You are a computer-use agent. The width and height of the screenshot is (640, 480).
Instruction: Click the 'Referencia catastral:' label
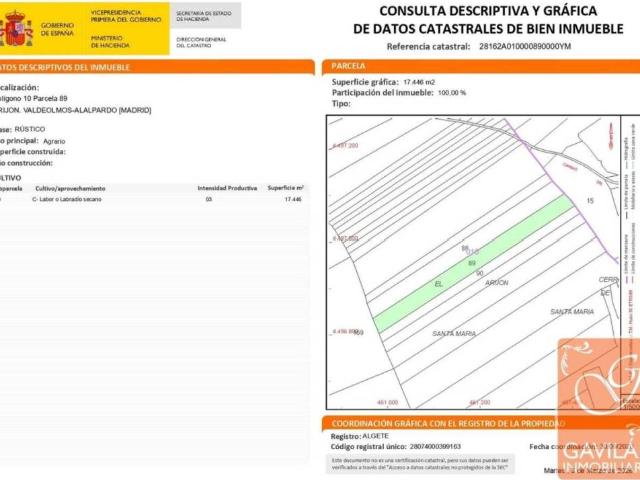coord(429,47)
